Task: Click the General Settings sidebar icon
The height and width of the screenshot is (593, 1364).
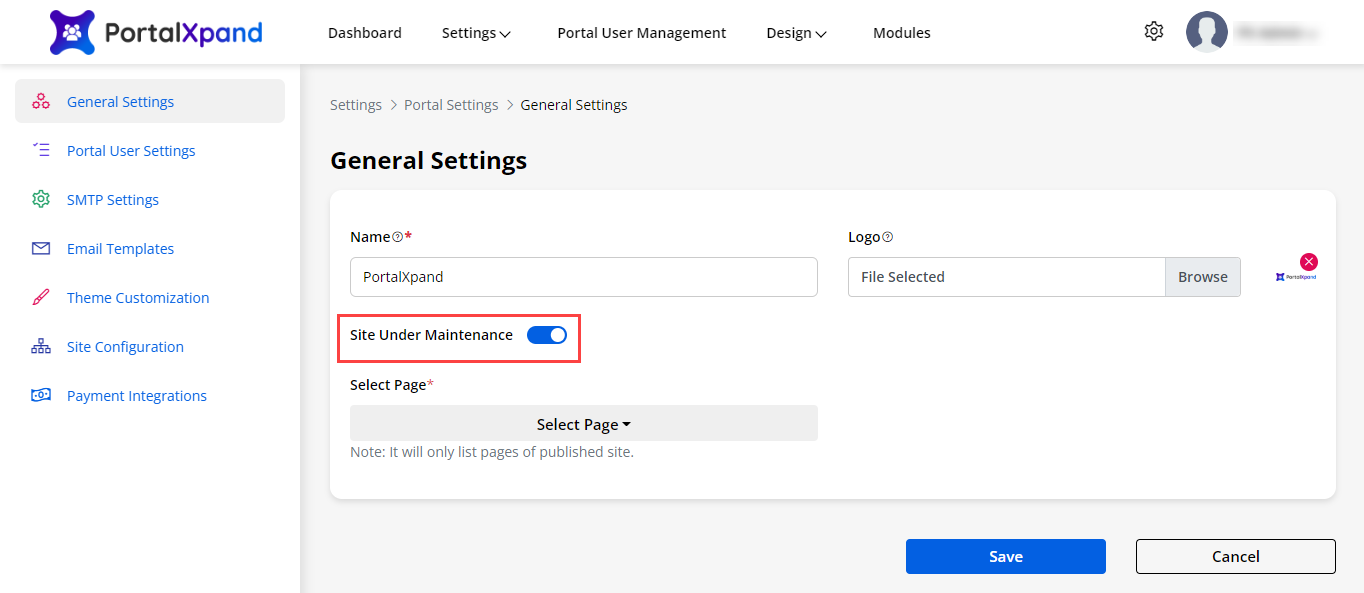Action: point(41,102)
